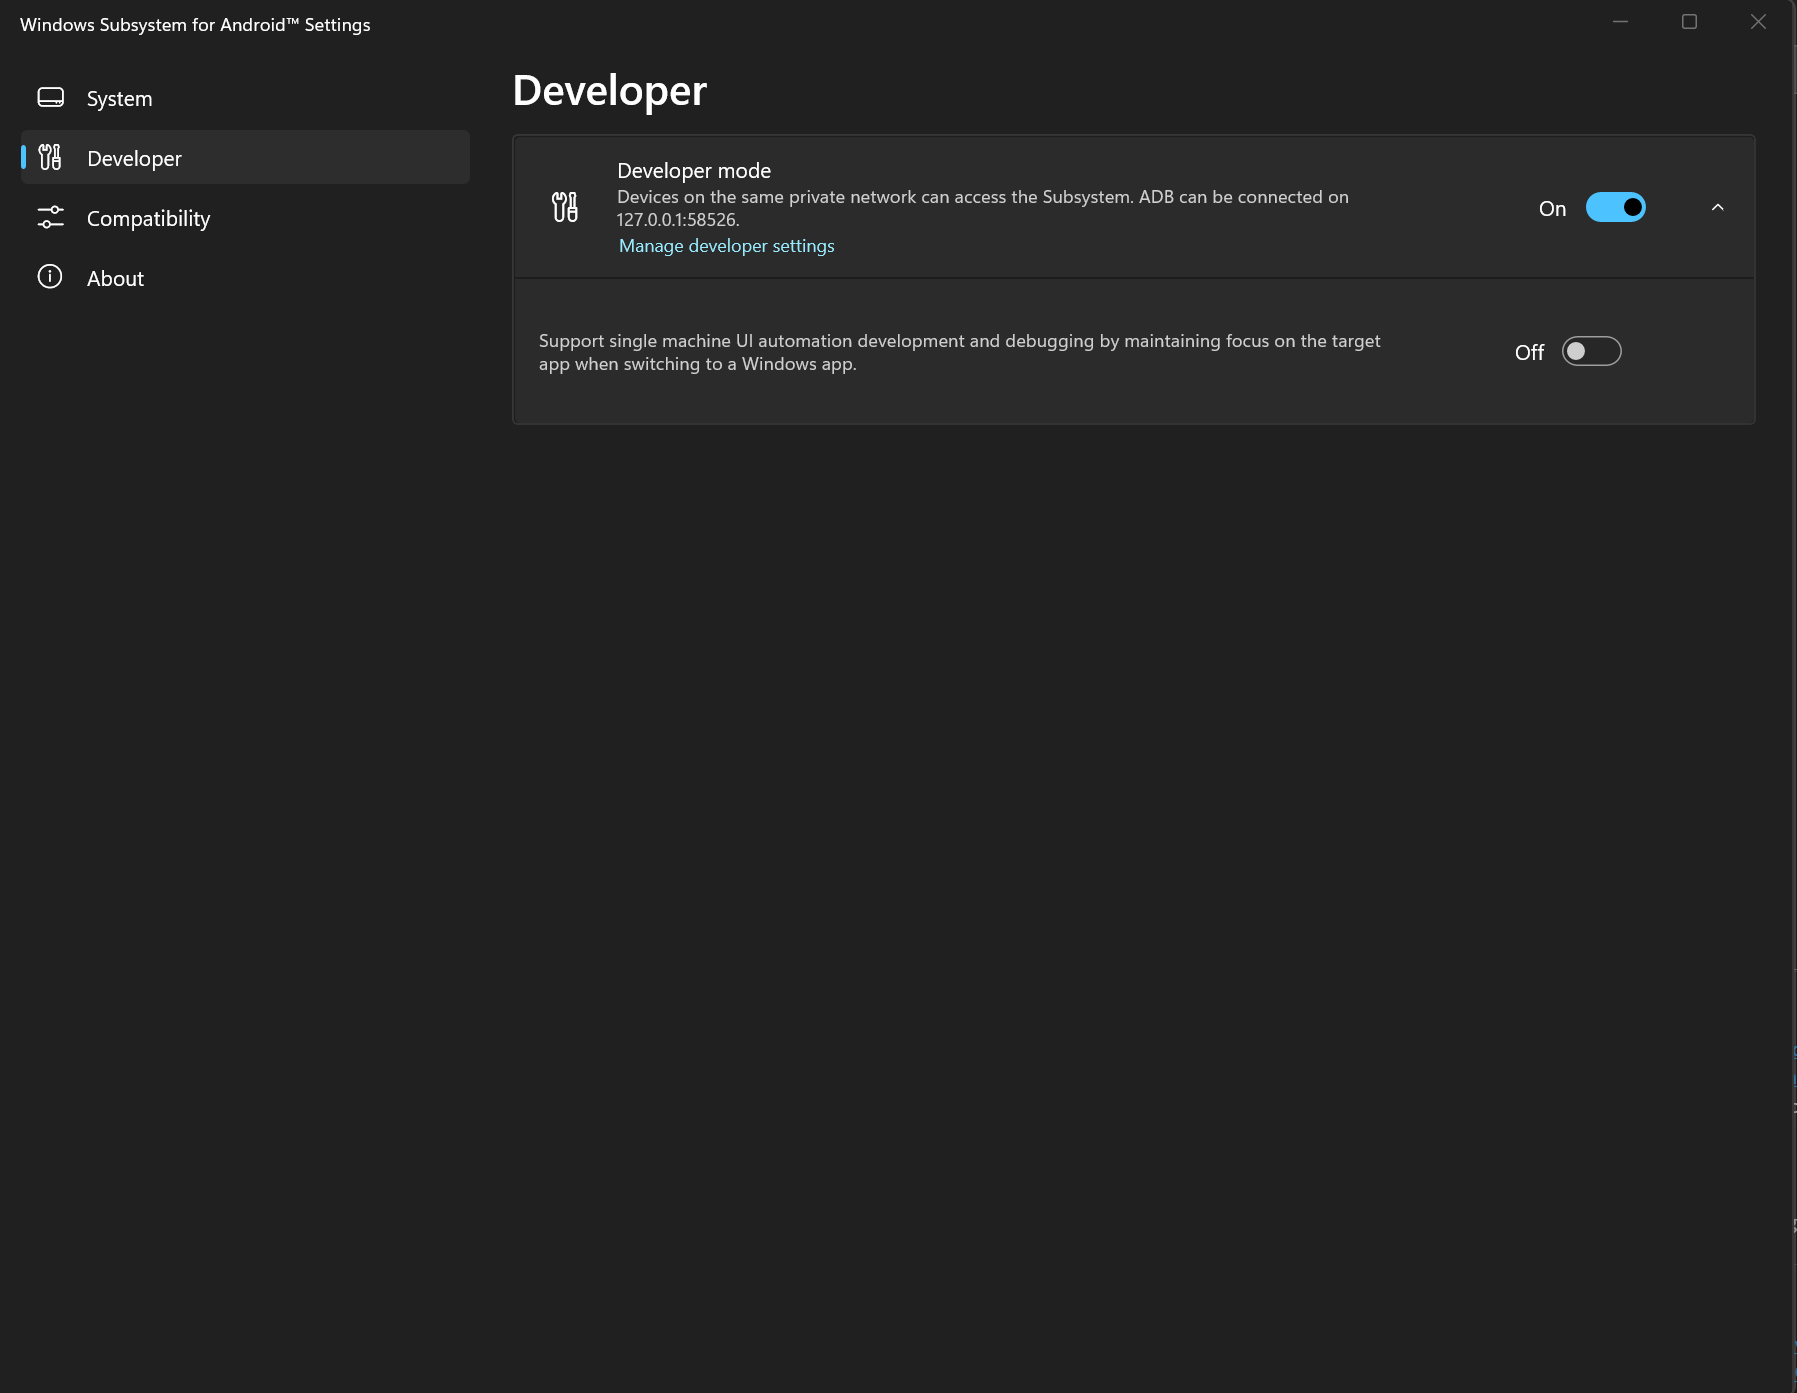
Task: Click the Off label beside automation toggle
Action: (x=1529, y=353)
